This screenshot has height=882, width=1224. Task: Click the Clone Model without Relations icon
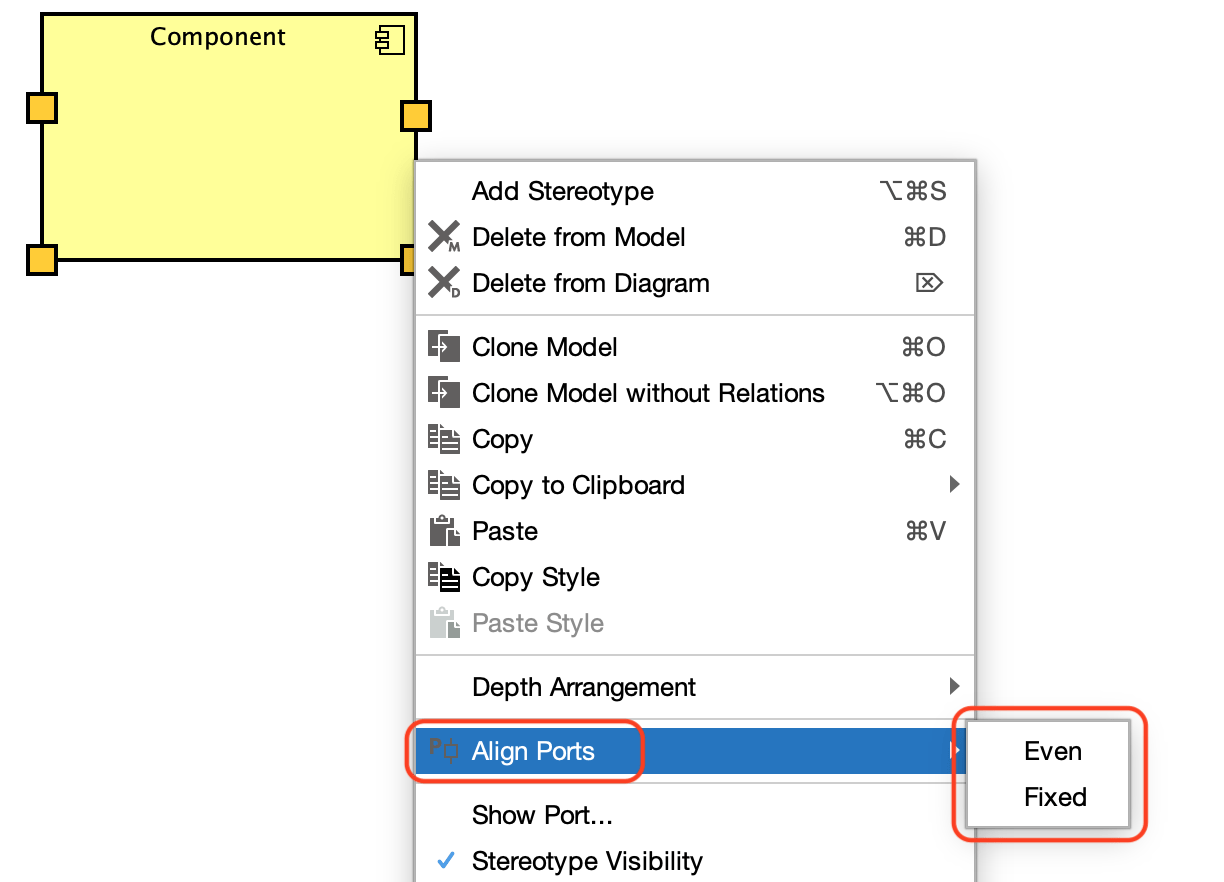[444, 393]
